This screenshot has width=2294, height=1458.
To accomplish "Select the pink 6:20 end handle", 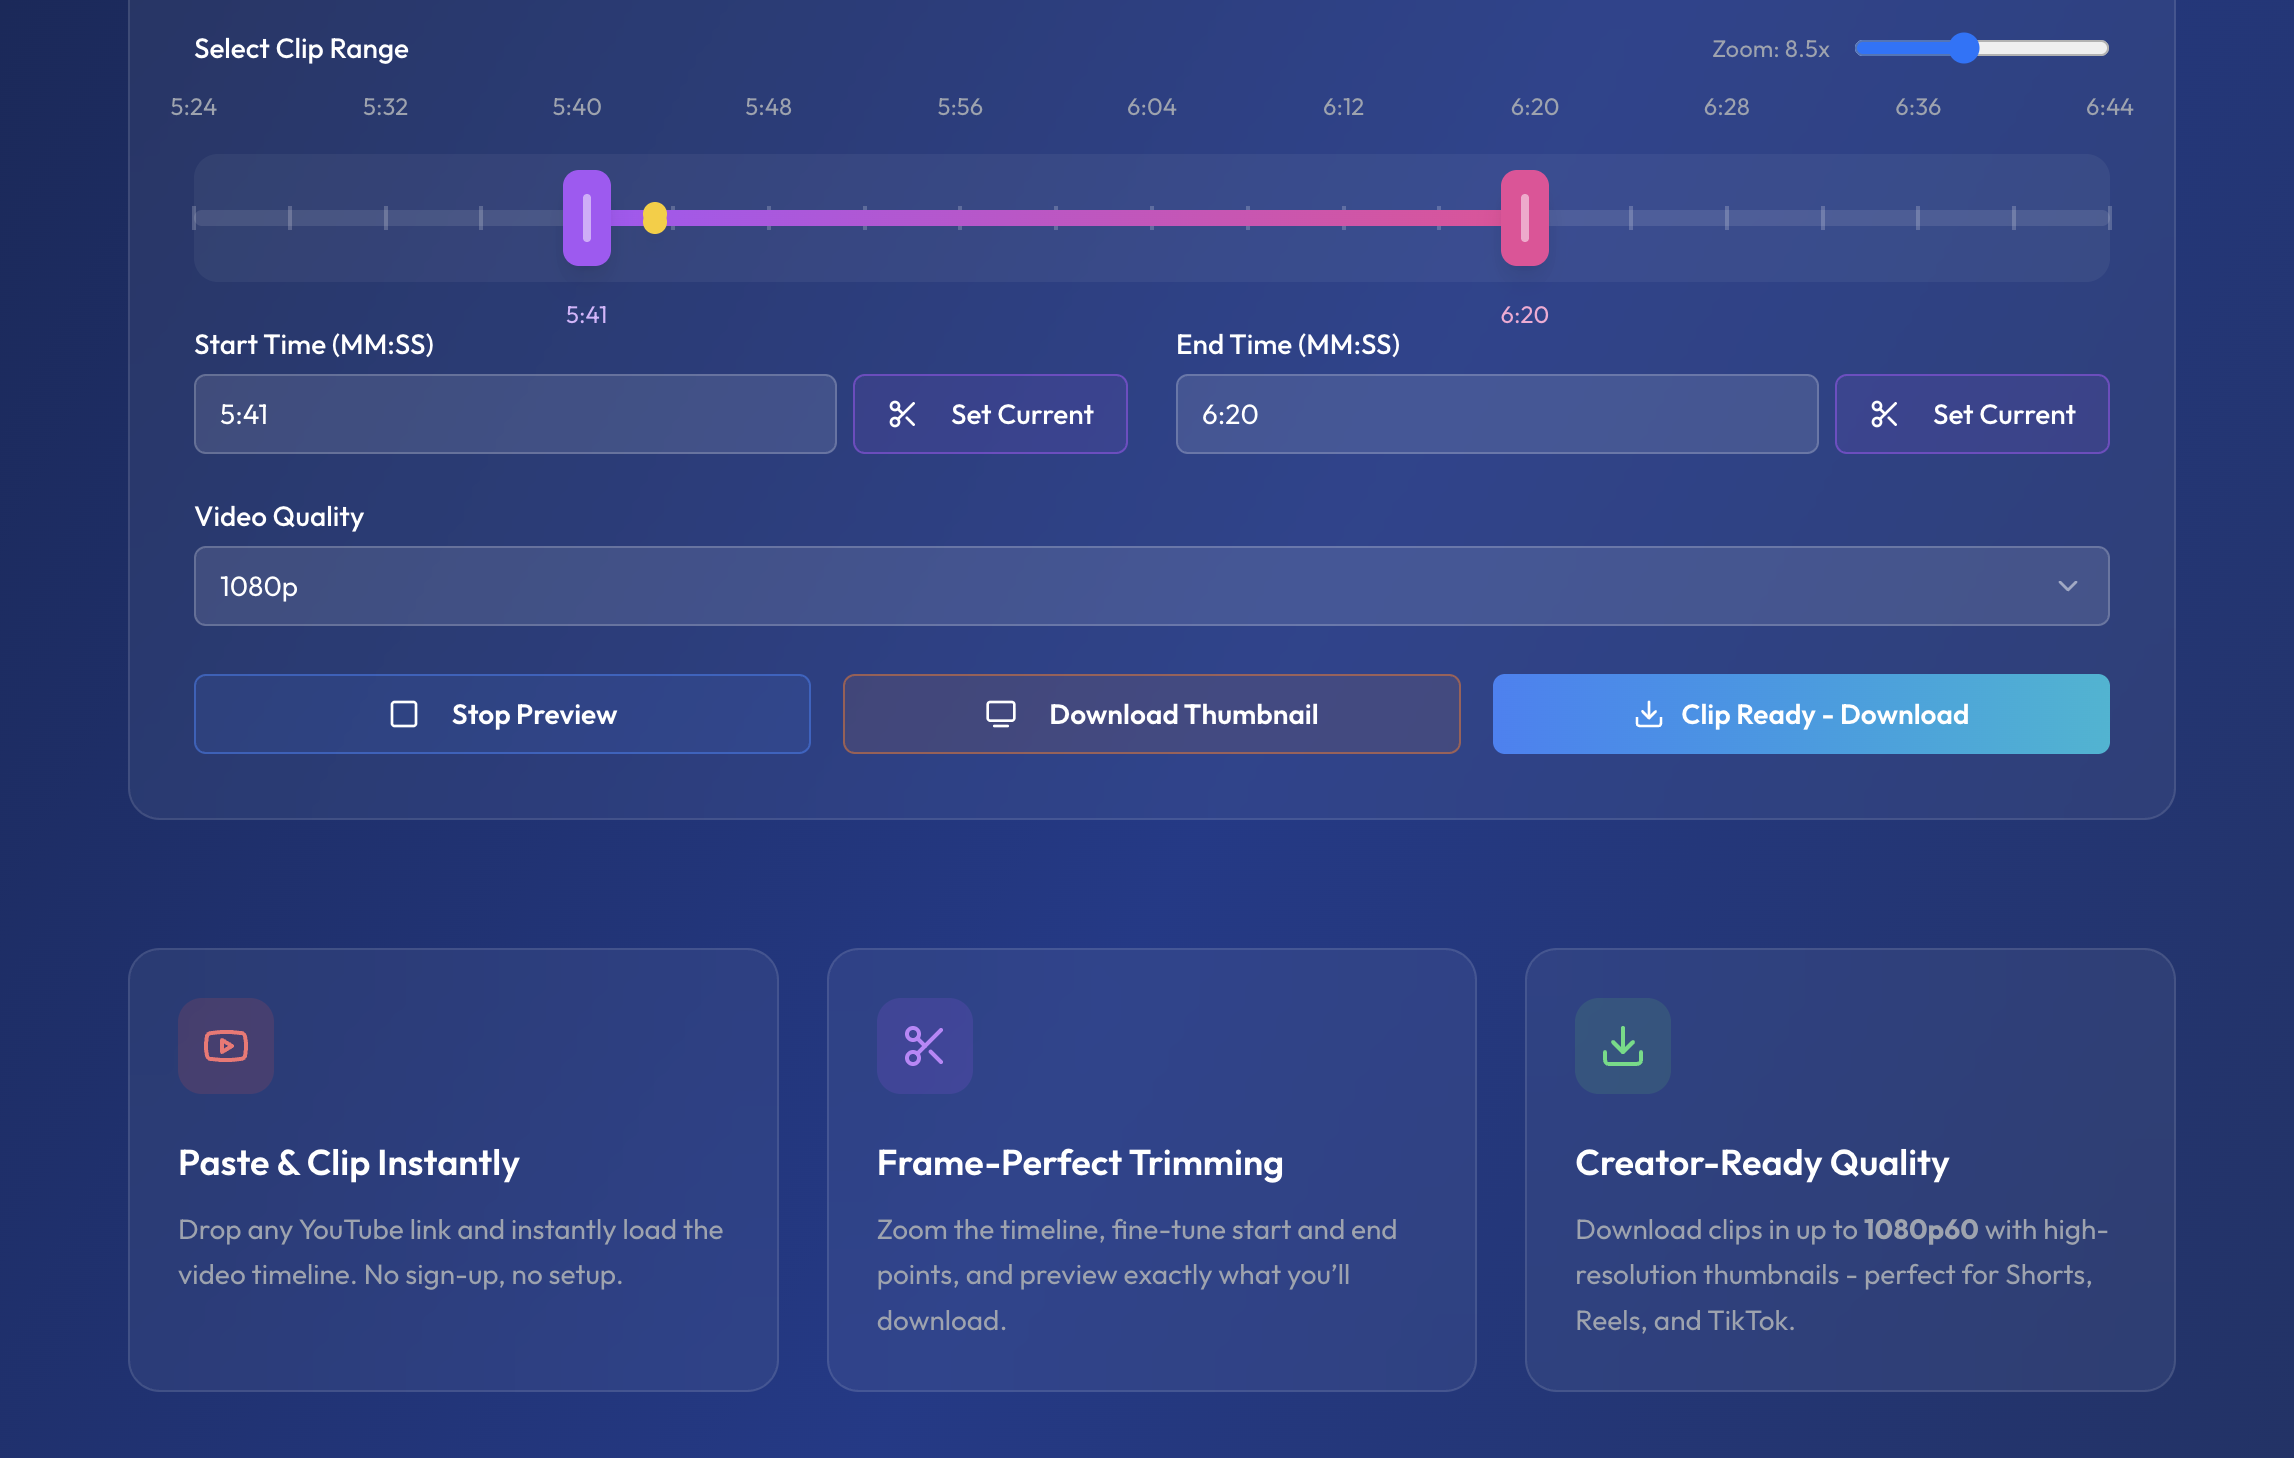I will click(x=1524, y=220).
